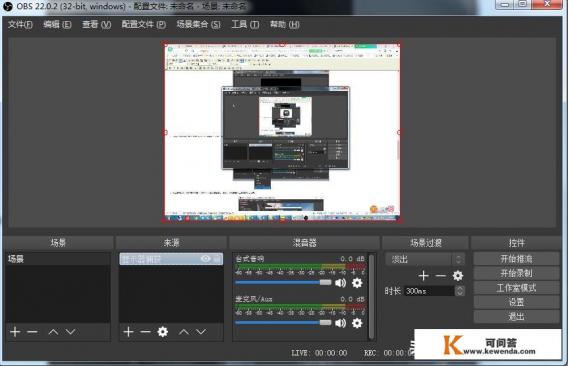Click the 时长 duration stepper arrows

[x=460, y=291]
